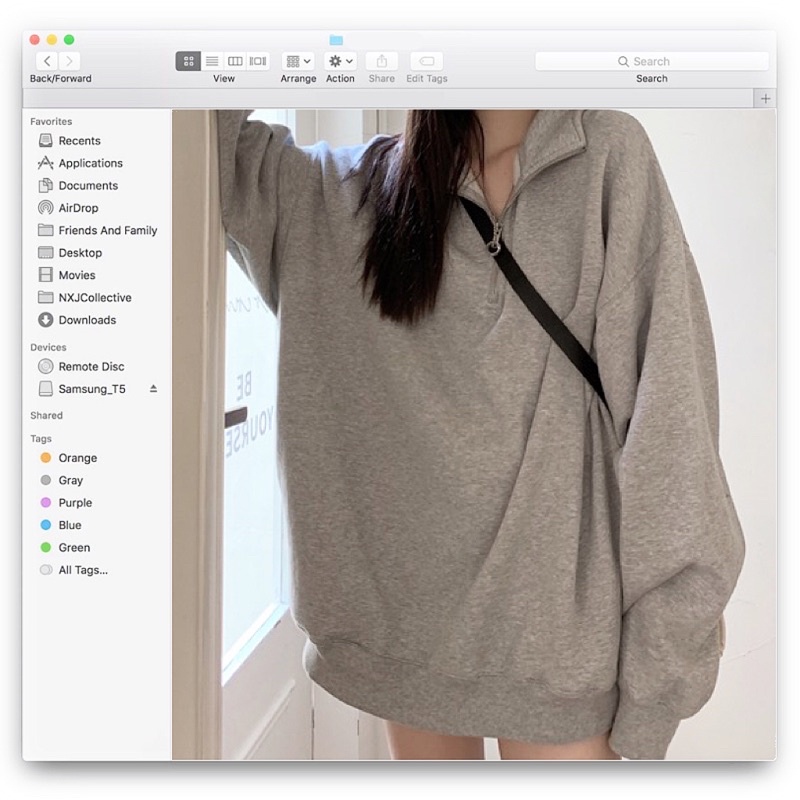Eject the Samsung_T5 drive

pyautogui.click(x=153, y=388)
